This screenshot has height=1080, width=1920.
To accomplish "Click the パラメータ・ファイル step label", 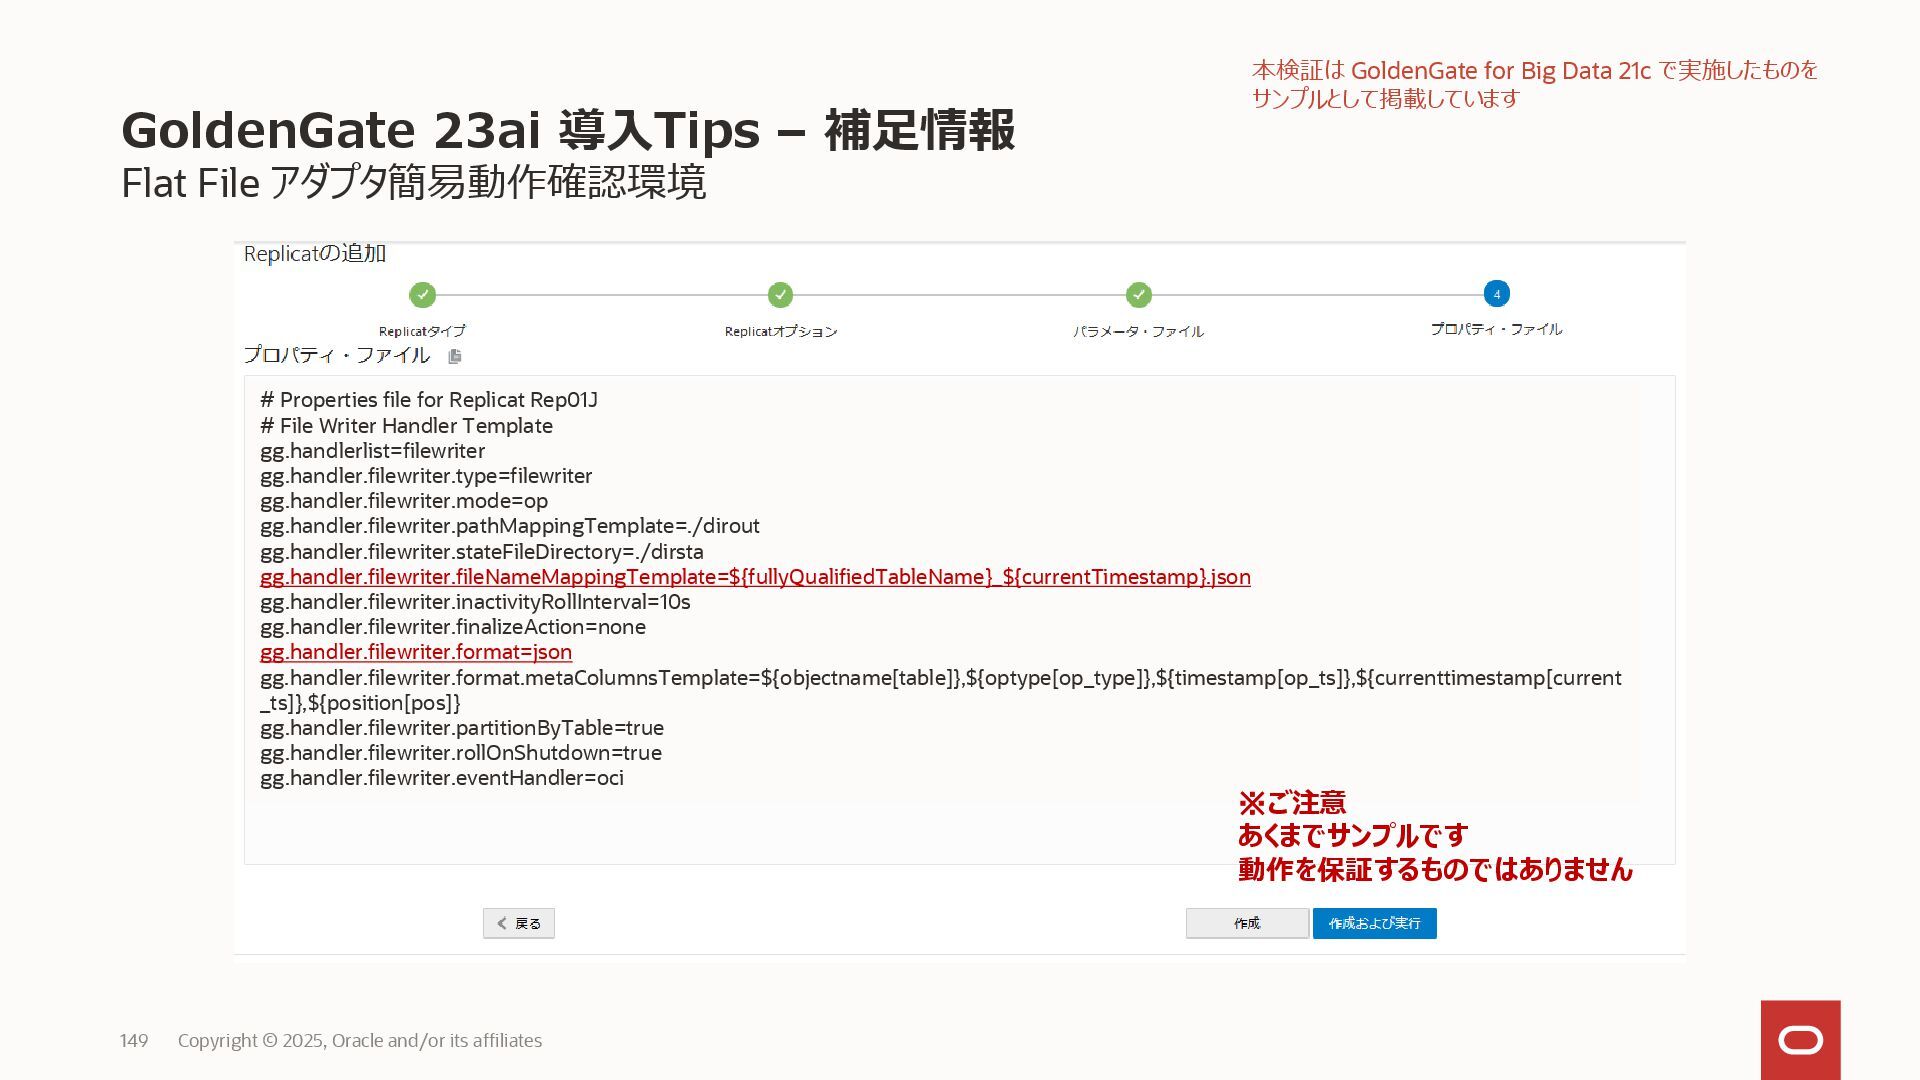I will [1138, 331].
